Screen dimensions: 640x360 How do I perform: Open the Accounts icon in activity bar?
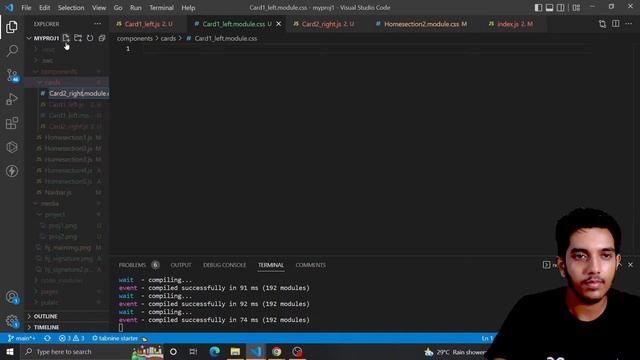click(12, 297)
